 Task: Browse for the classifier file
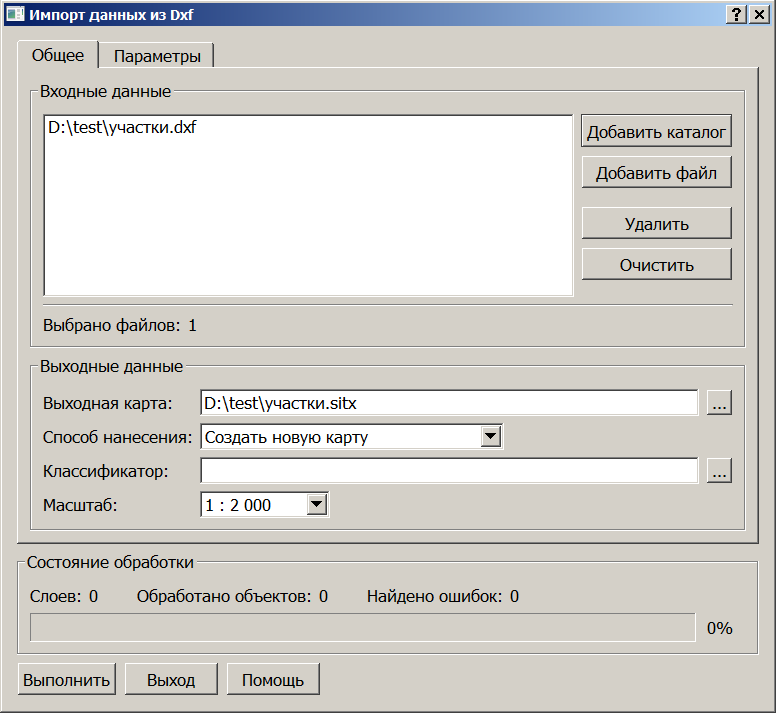tap(719, 471)
